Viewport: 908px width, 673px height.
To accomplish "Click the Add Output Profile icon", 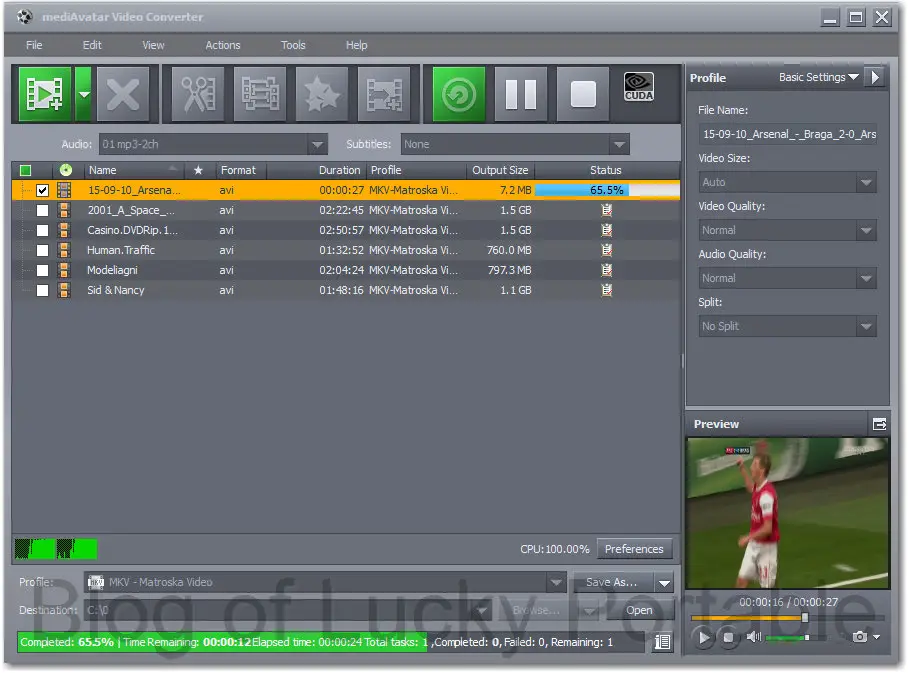I will (x=384, y=94).
